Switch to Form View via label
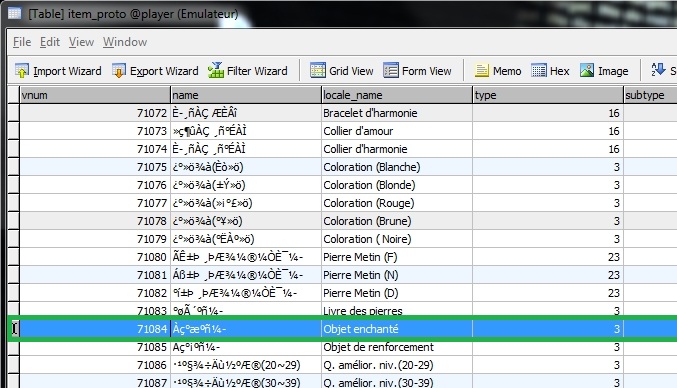This screenshot has width=677, height=388. pos(427,71)
